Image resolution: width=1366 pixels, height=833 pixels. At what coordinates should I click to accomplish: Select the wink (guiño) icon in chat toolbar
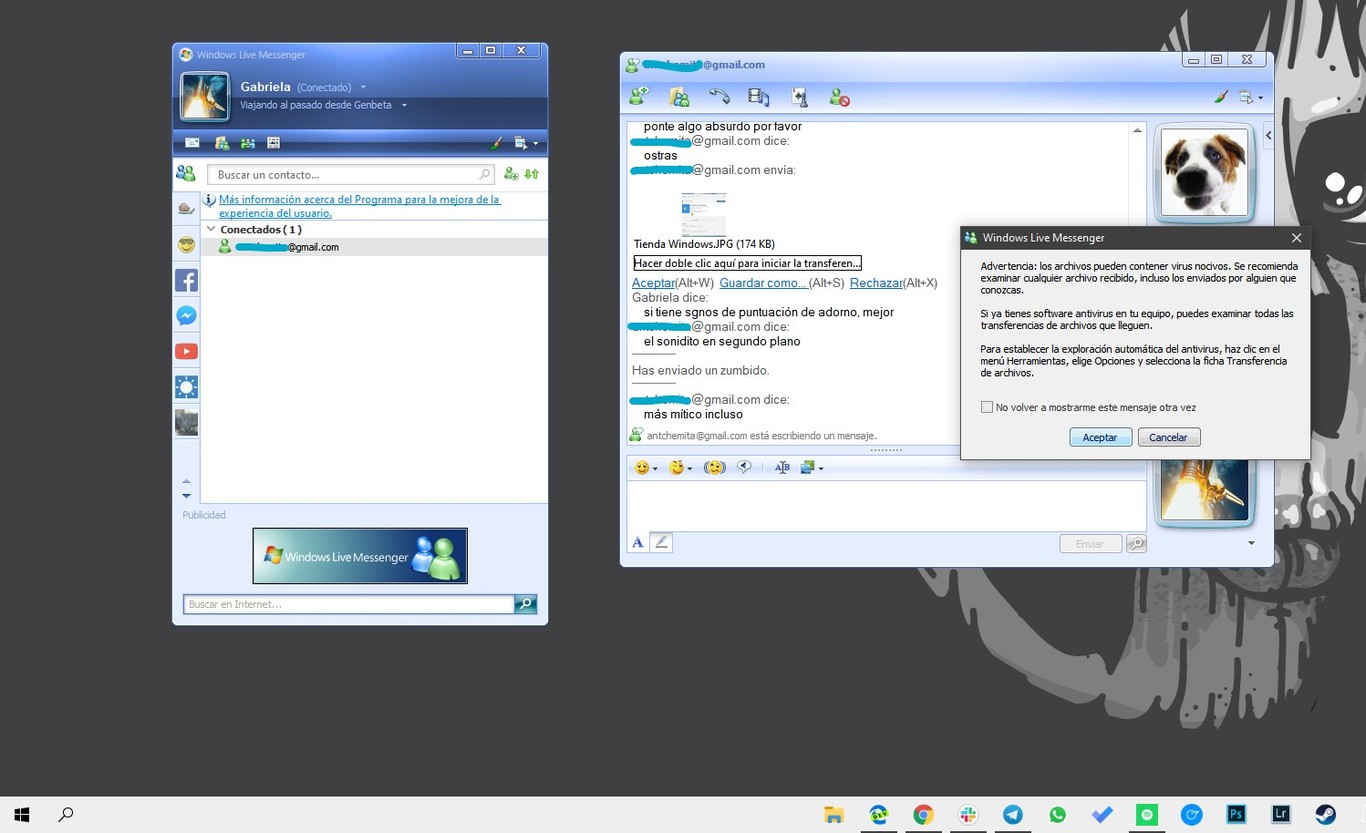point(677,467)
